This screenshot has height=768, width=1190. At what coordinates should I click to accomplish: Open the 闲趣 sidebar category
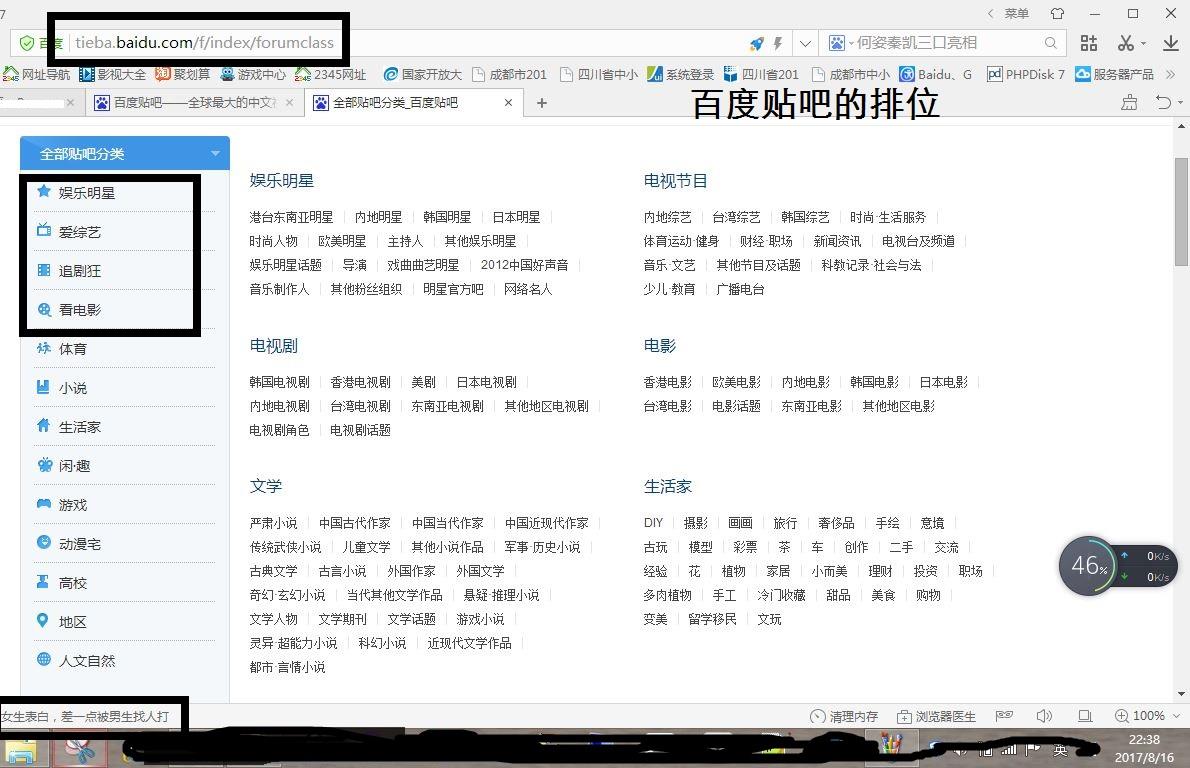(x=74, y=465)
